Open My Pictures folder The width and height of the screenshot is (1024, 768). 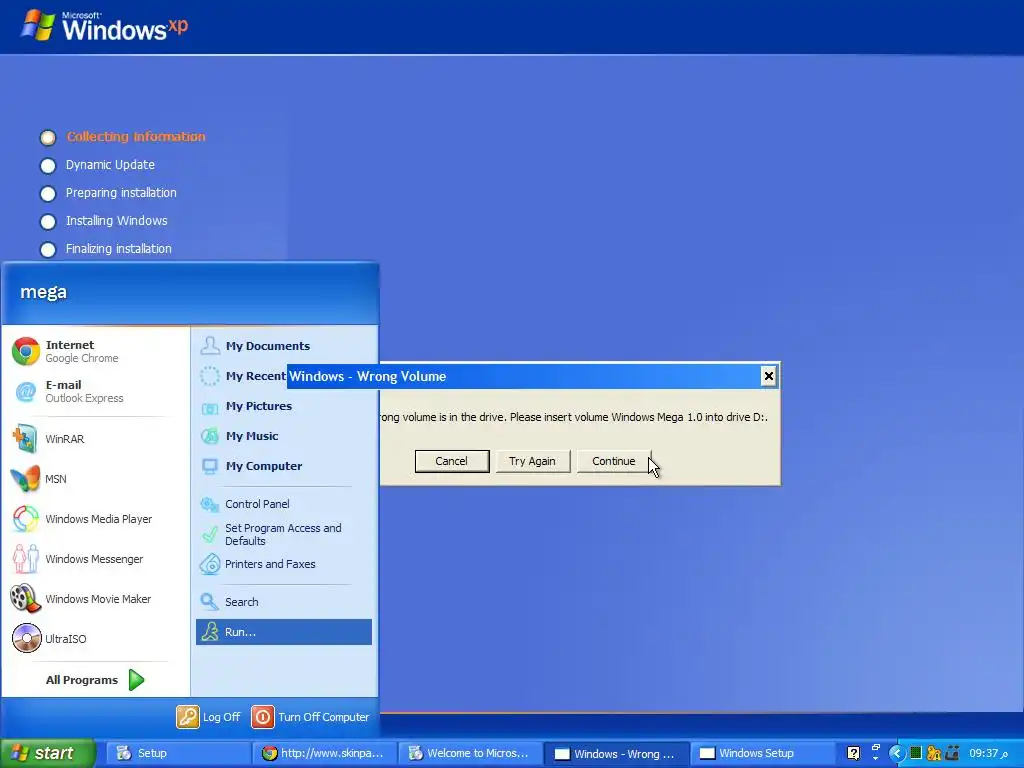pos(283,406)
